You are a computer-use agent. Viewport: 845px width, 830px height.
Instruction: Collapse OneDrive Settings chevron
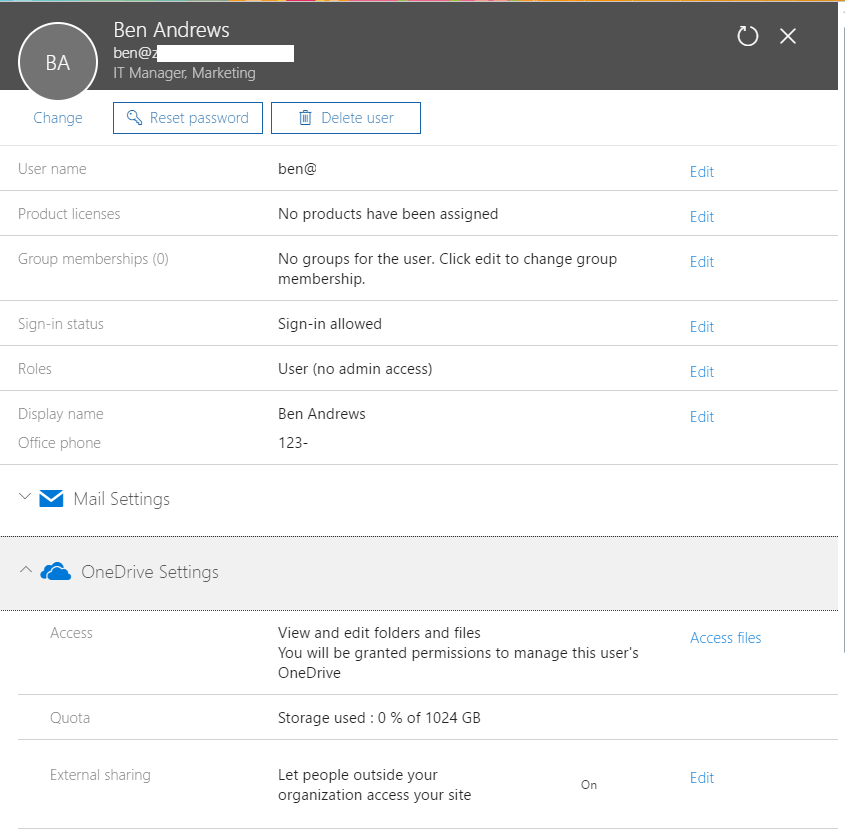(x=25, y=570)
